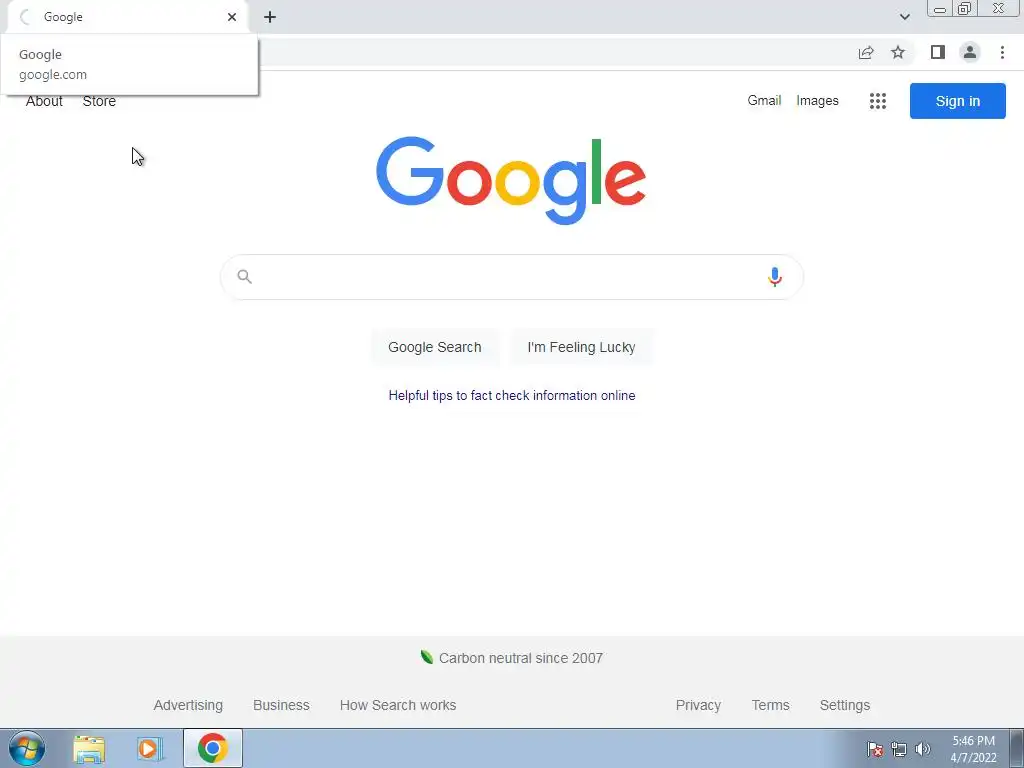Open the Privacy footer link
This screenshot has height=768, width=1024.
click(698, 705)
